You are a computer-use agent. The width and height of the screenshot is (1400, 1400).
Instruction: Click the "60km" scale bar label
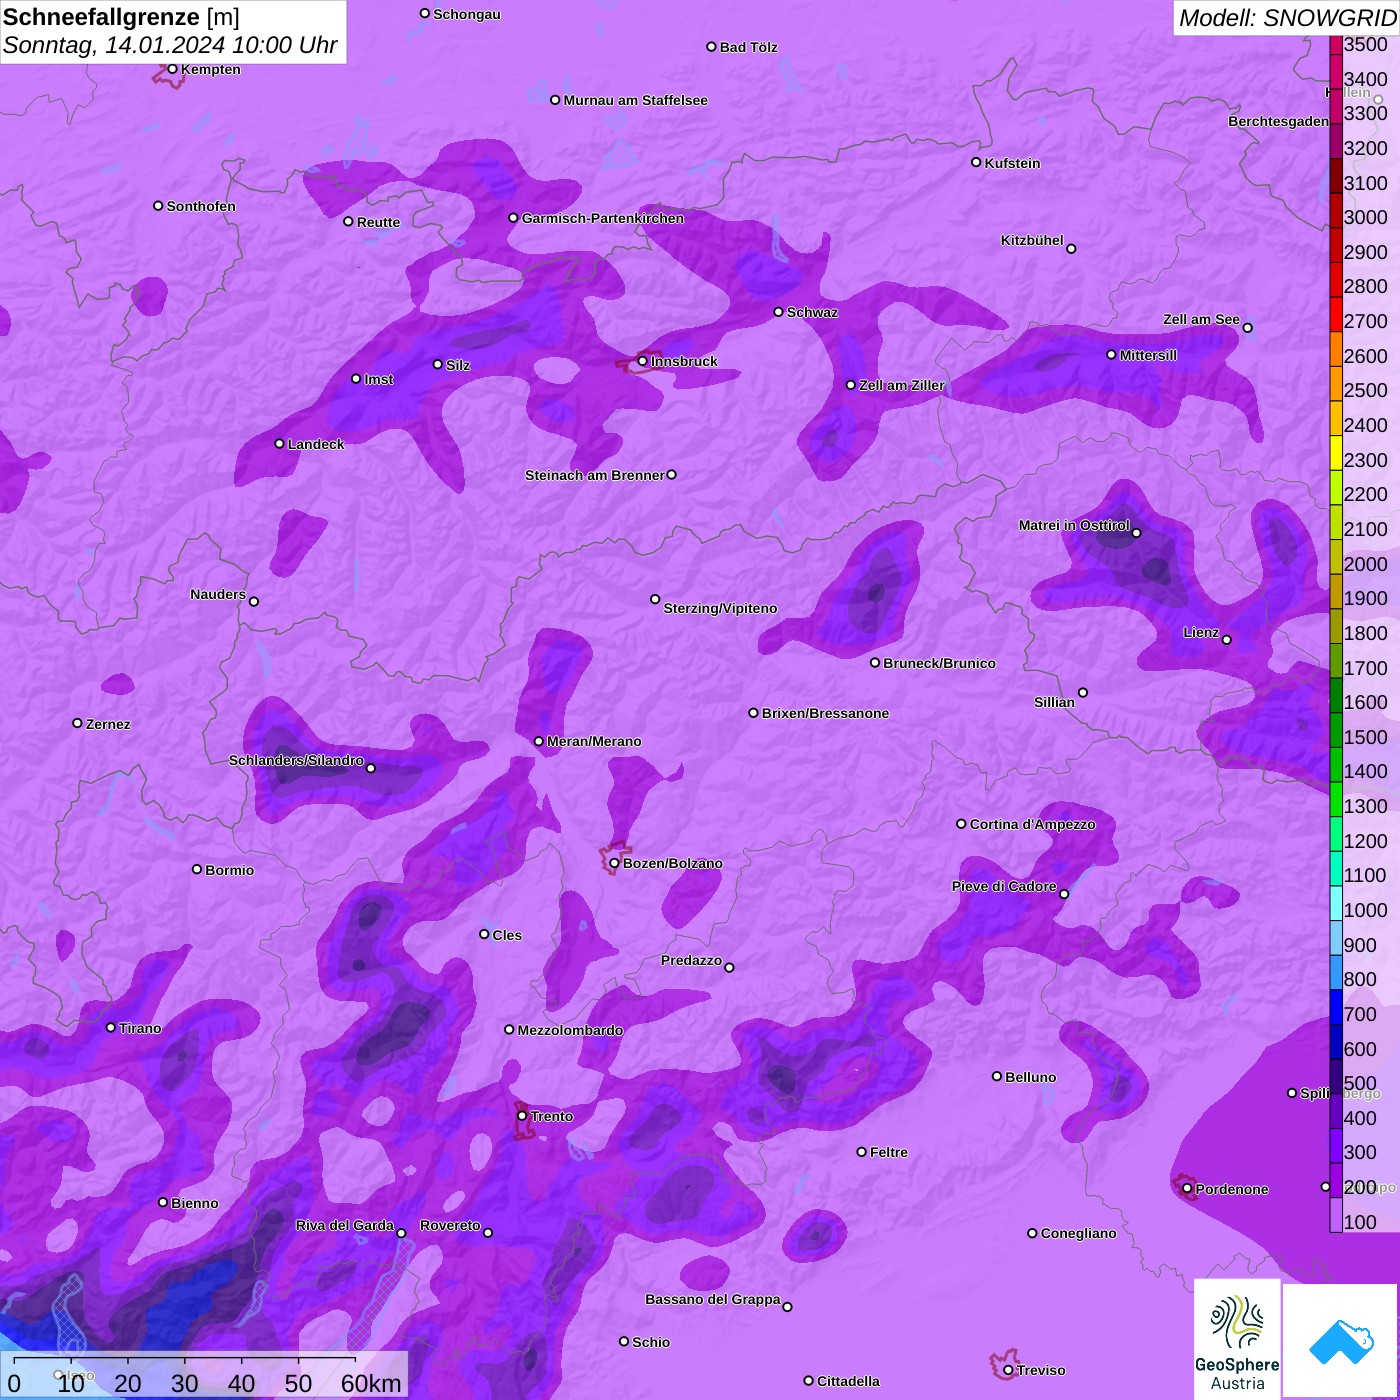click(x=371, y=1383)
